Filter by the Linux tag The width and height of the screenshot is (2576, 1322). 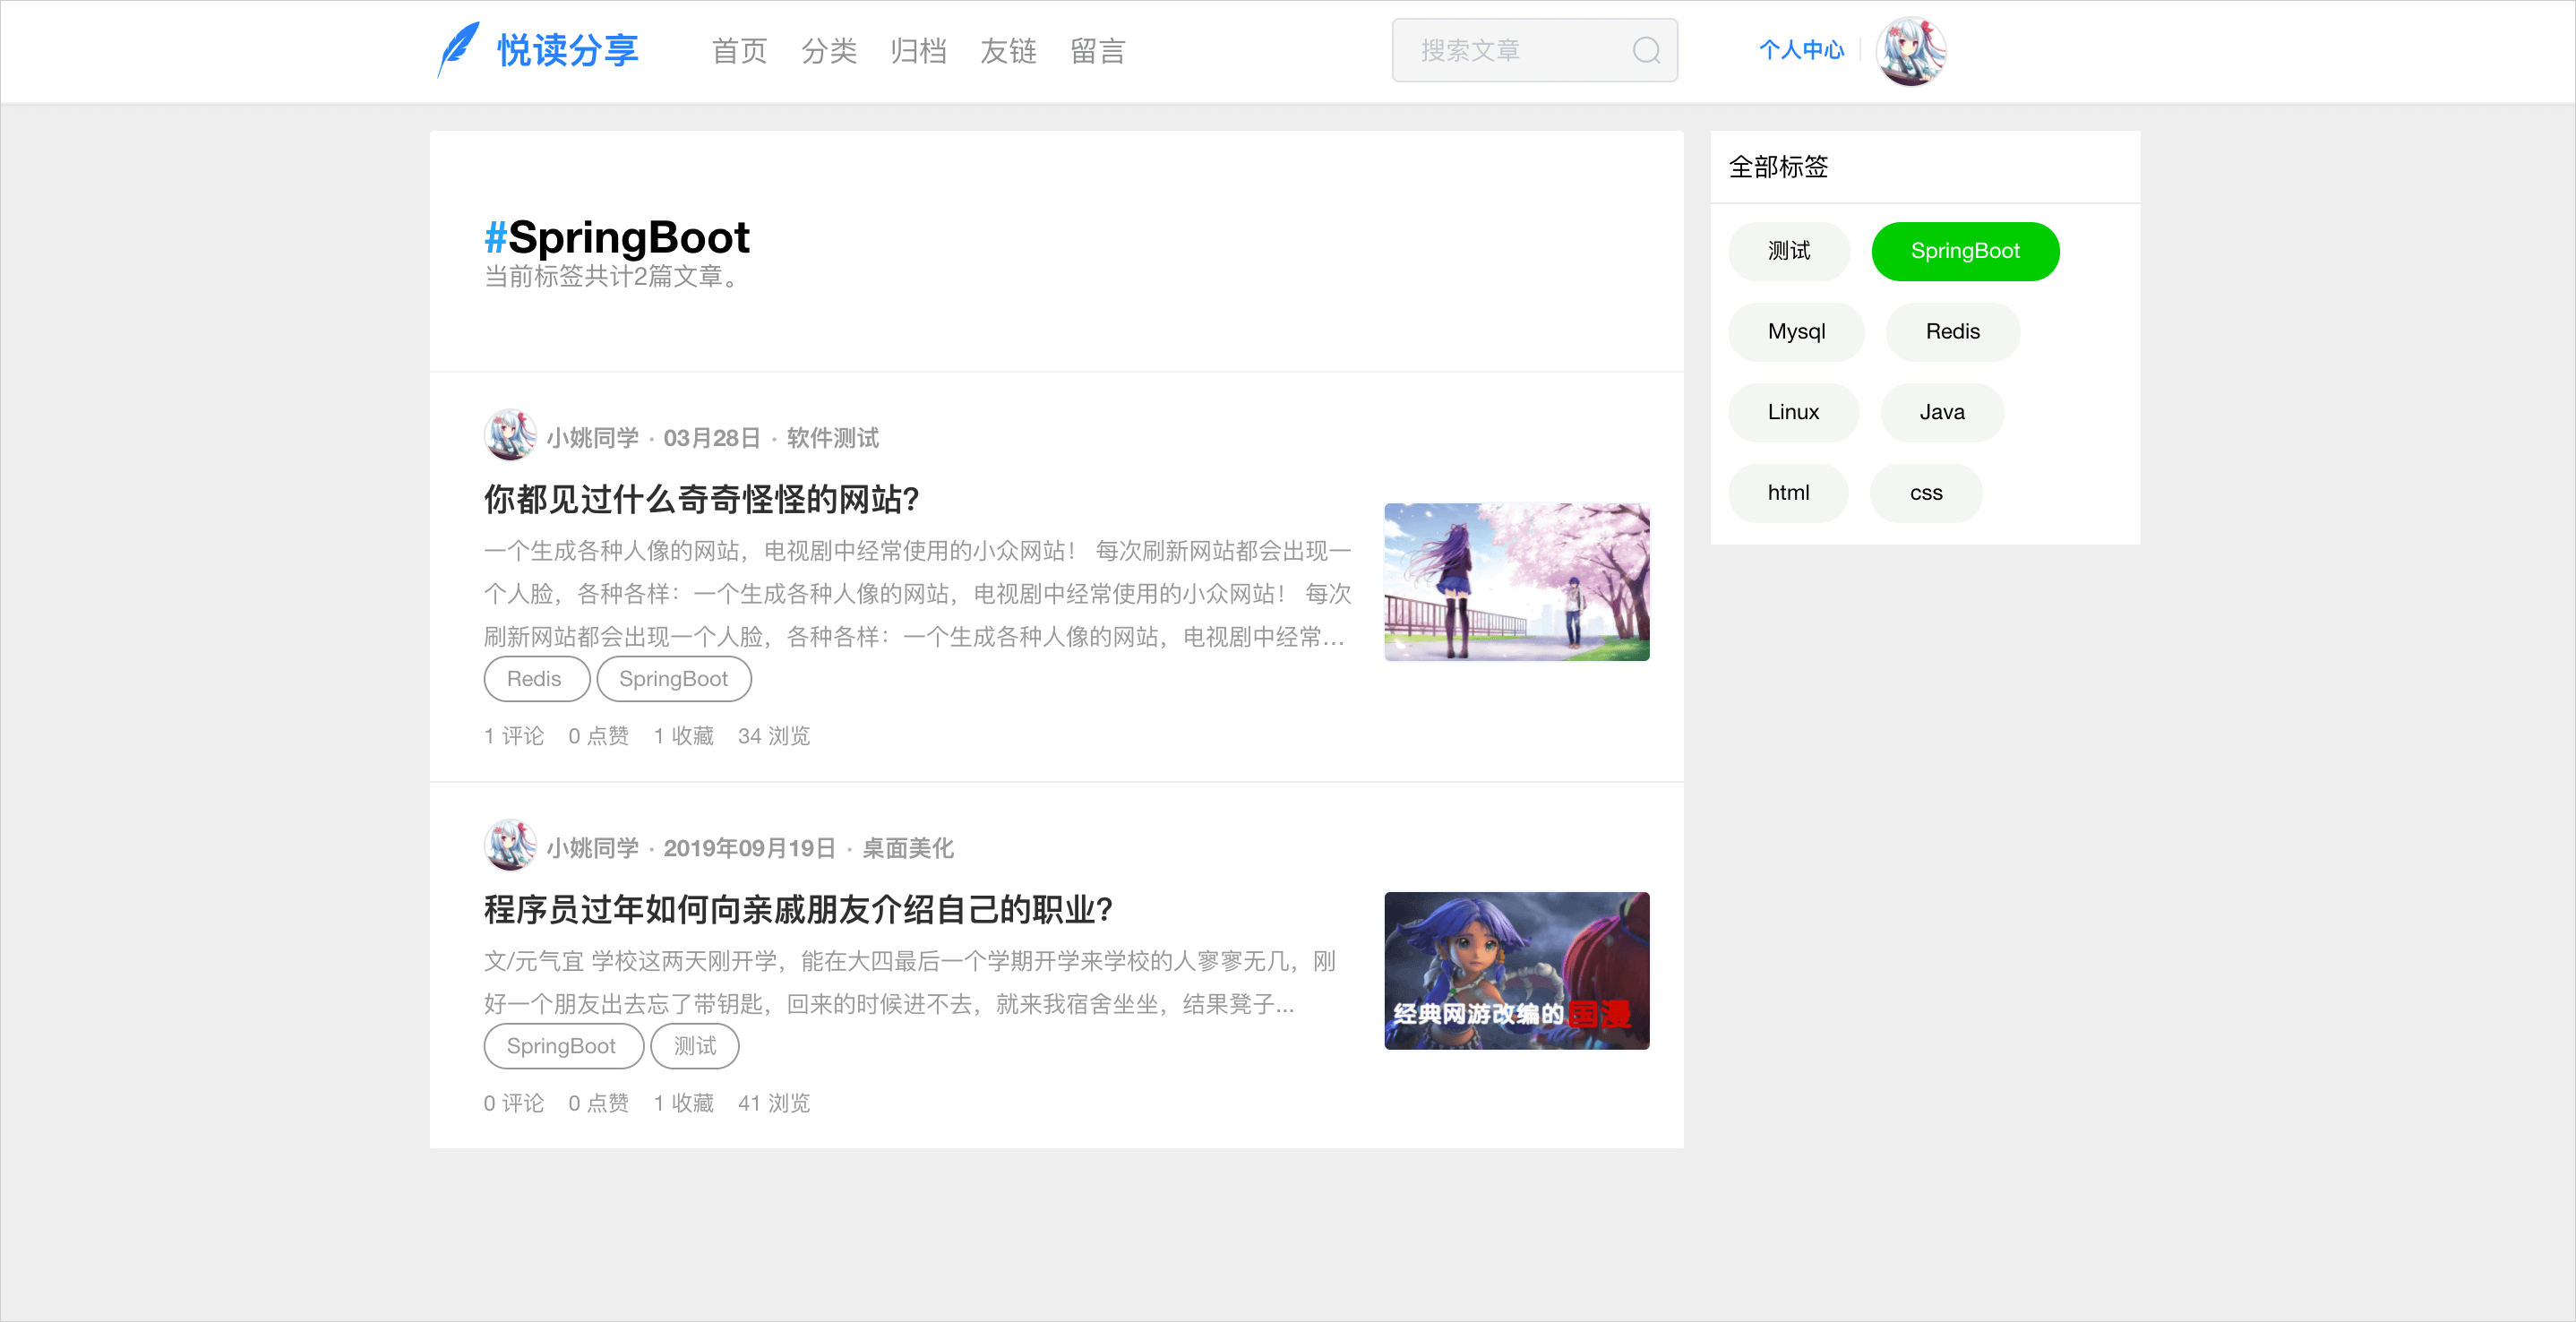[x=1792, y=412]
